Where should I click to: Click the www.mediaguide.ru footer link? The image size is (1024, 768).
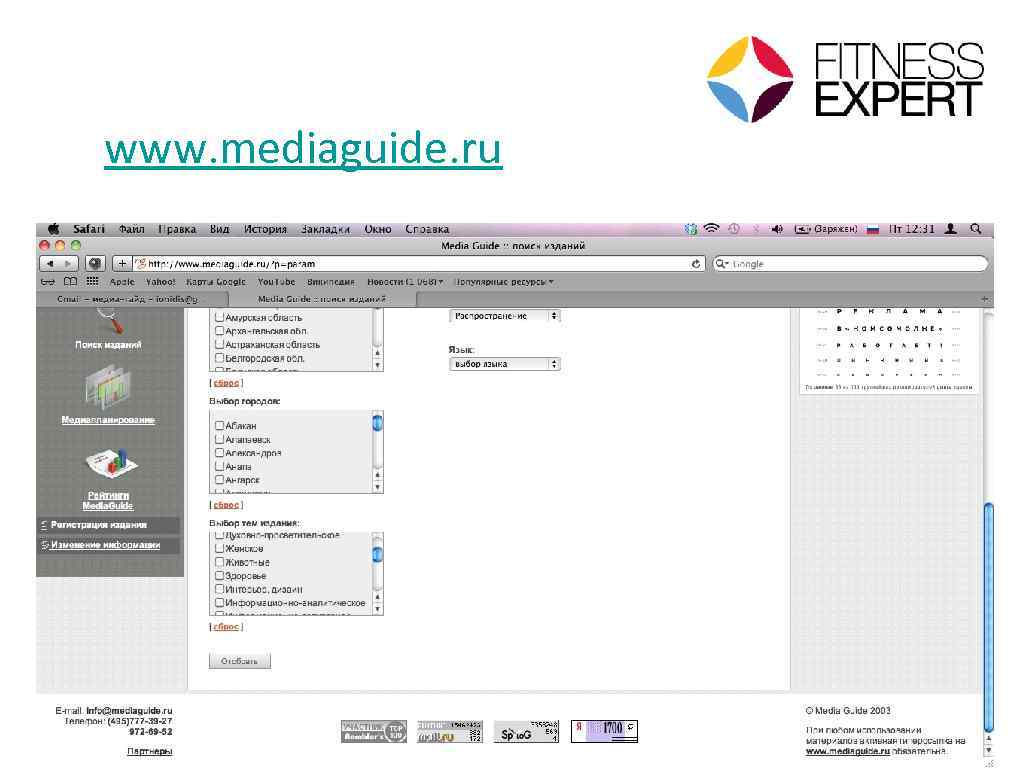click(x=847, y=751)
